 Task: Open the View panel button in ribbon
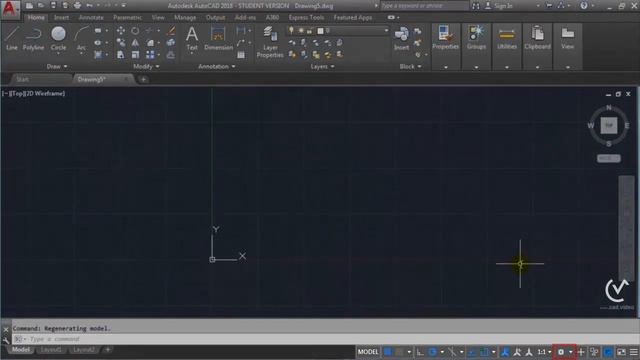568,38
